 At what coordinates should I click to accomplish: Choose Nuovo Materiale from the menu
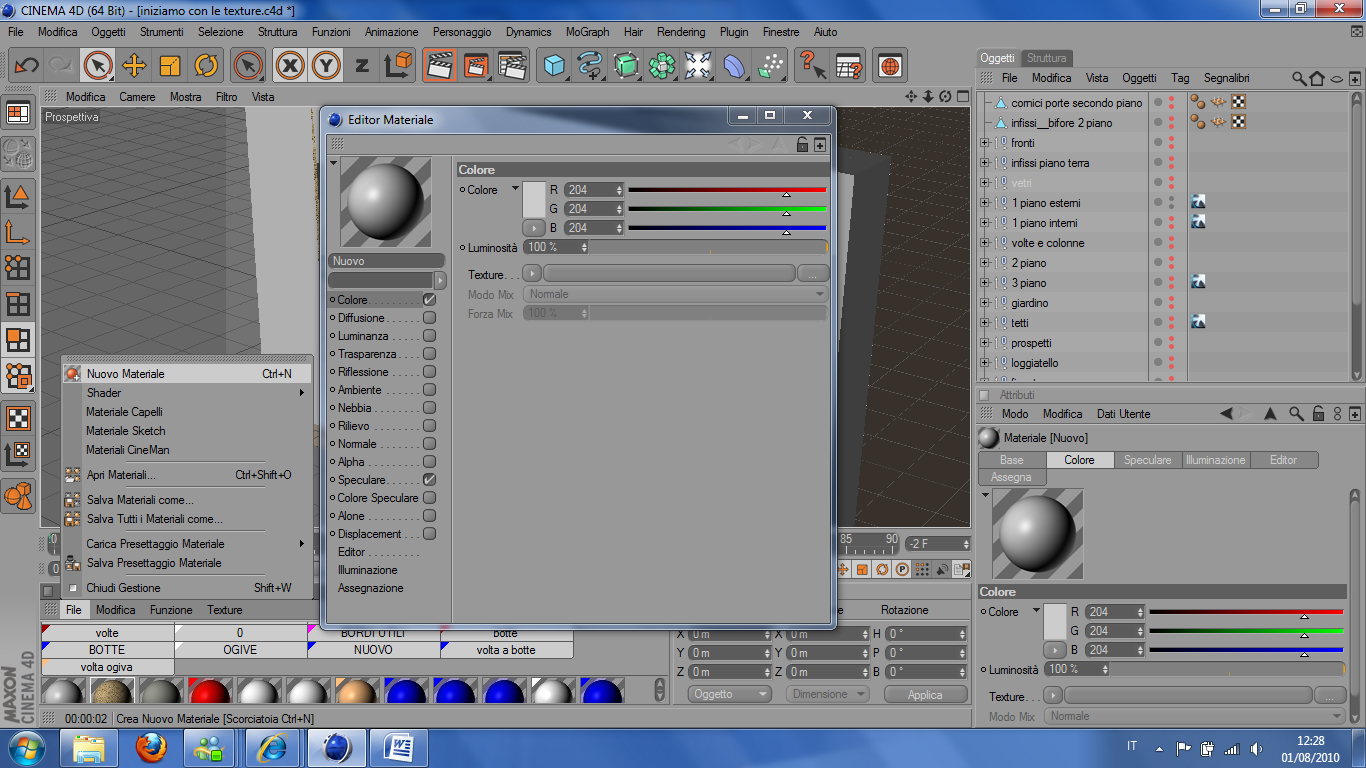(x=187, y=374)
